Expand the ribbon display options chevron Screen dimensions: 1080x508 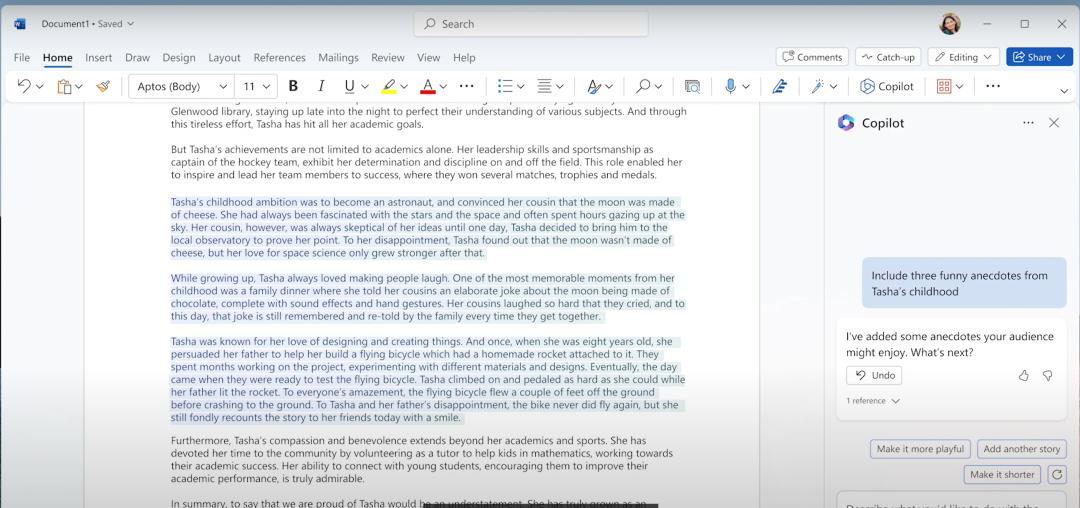(x=1063, y=90)
